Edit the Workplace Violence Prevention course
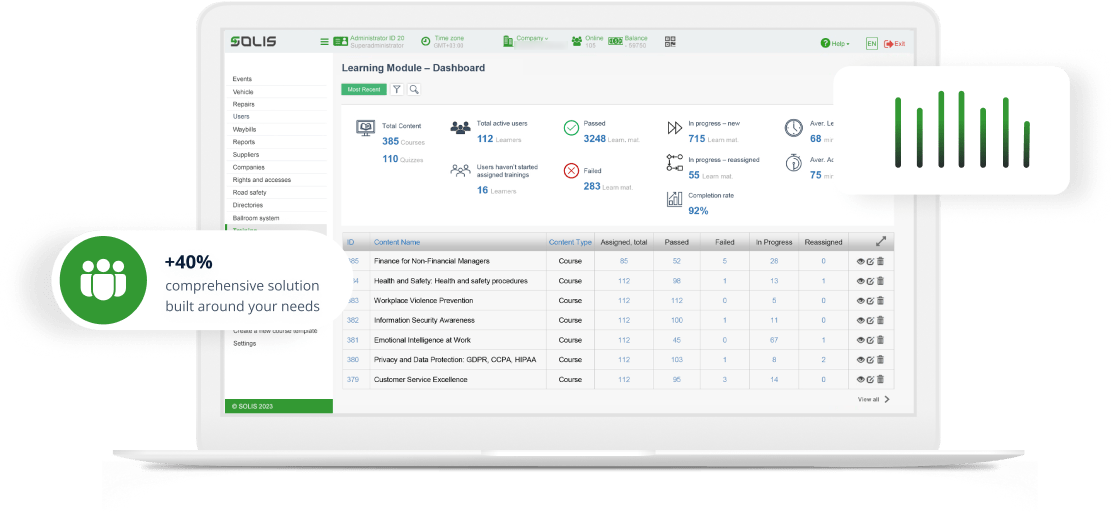This screenshot has width=1111, height=512. [870, 301]
